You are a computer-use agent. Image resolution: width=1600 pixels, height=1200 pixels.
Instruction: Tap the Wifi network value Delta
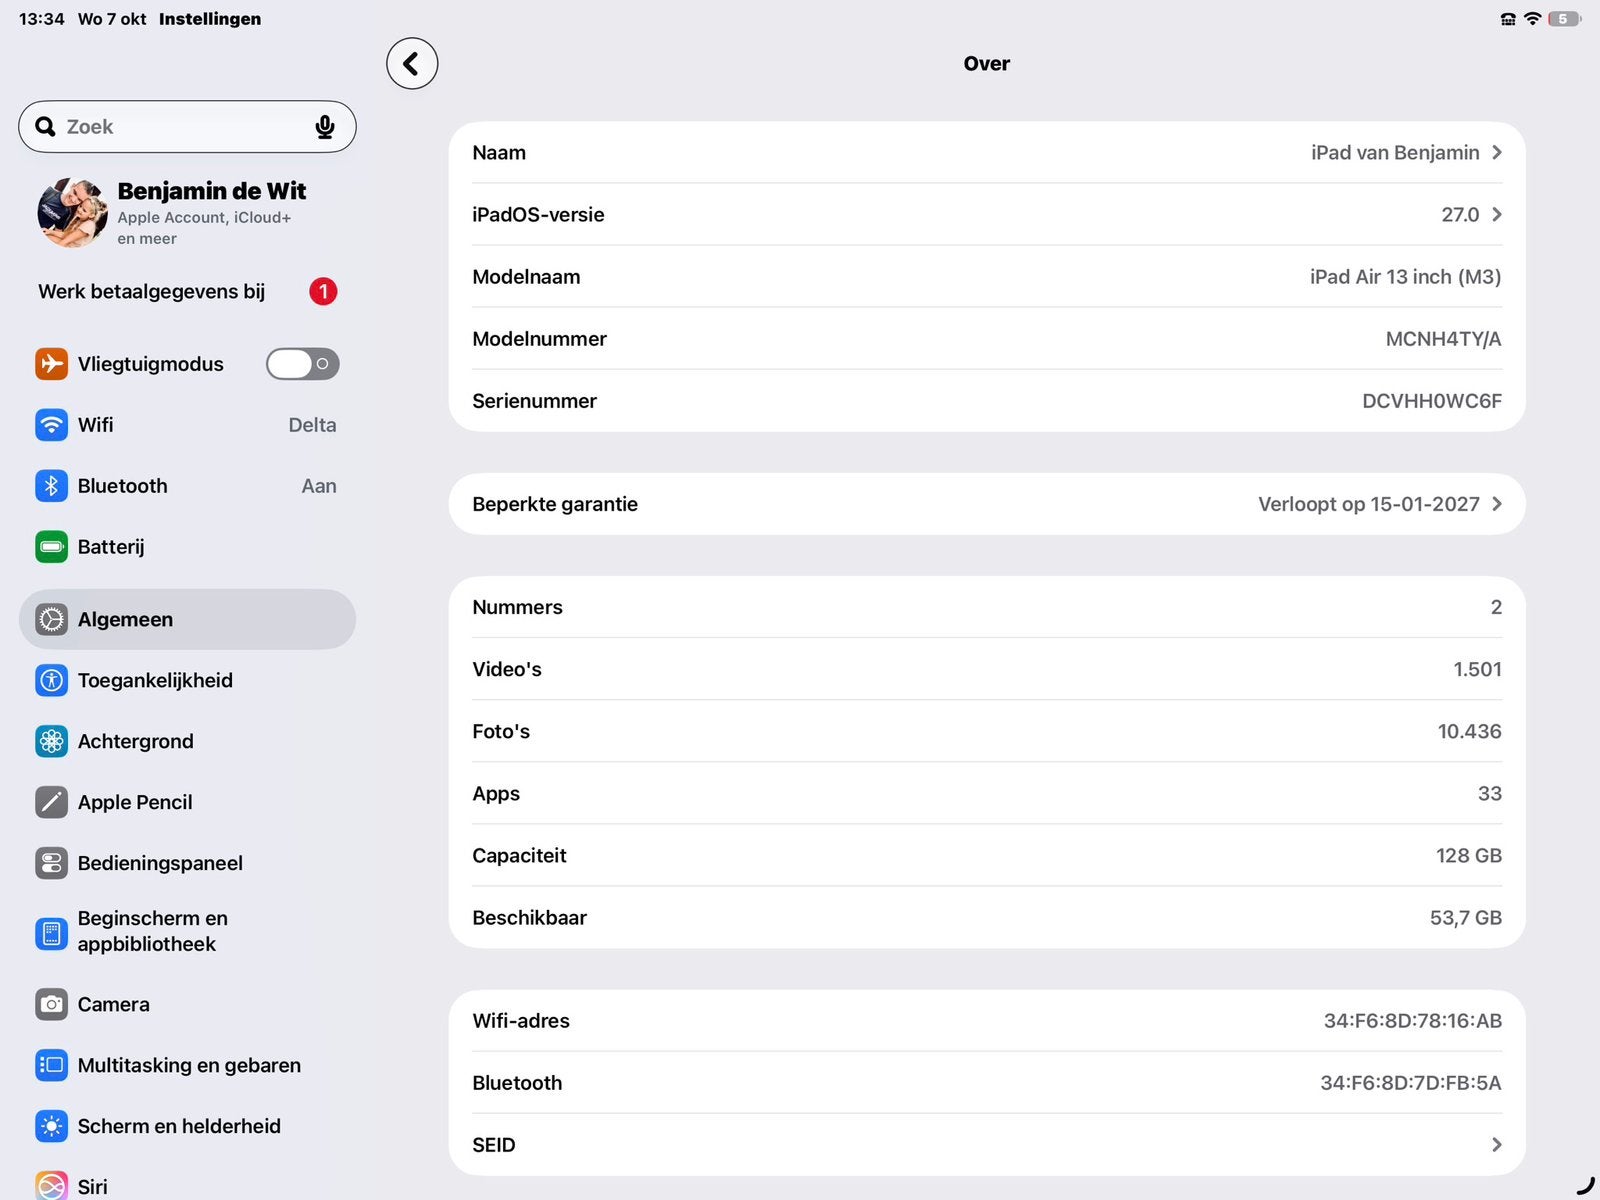click(312, 425)
